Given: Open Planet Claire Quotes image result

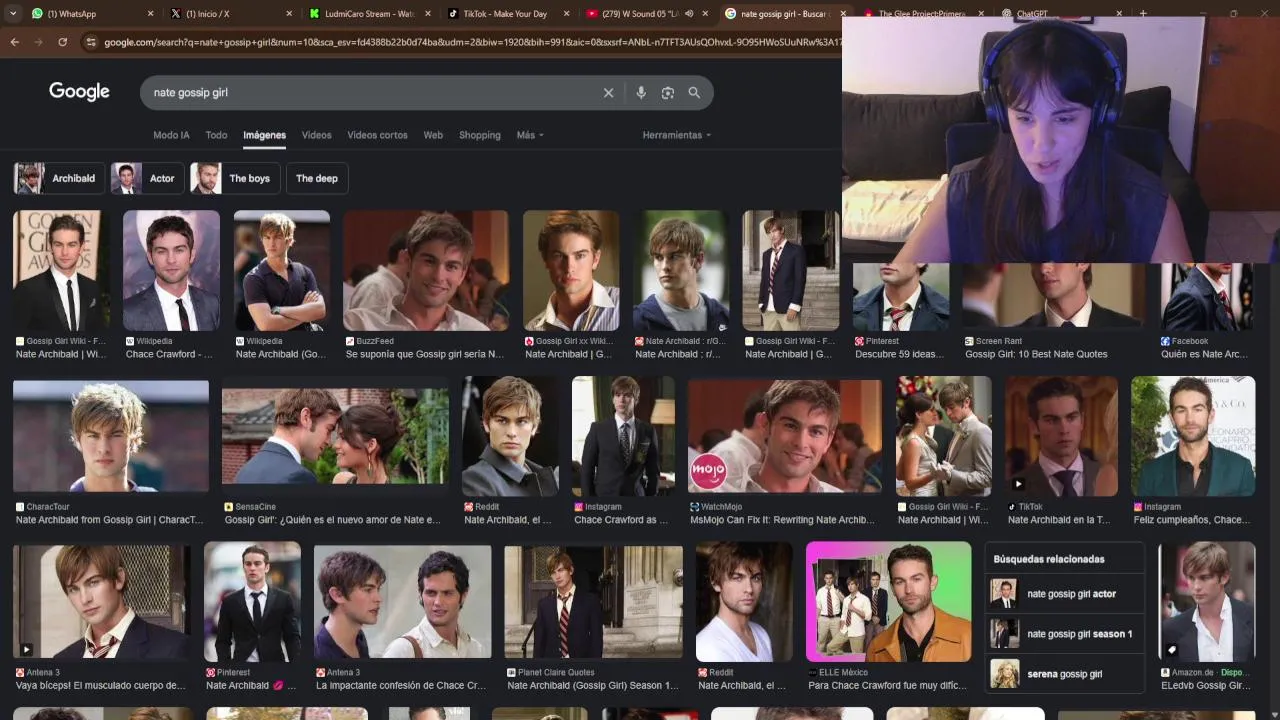Looking at the screenshot, I should point(594,602).
